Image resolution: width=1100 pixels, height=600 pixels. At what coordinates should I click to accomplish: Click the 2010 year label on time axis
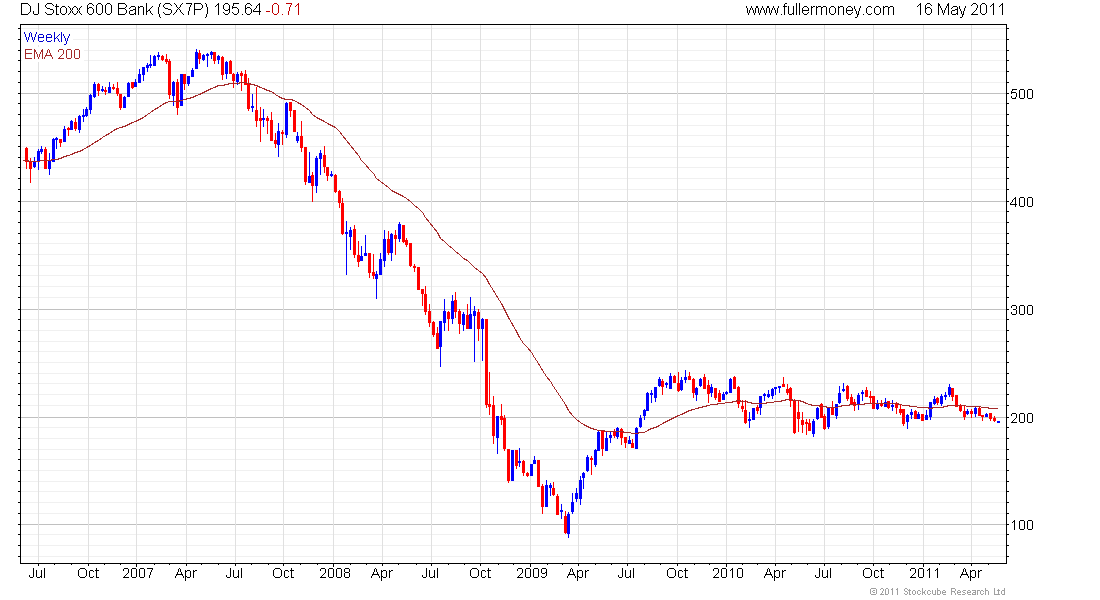[727, 573]
